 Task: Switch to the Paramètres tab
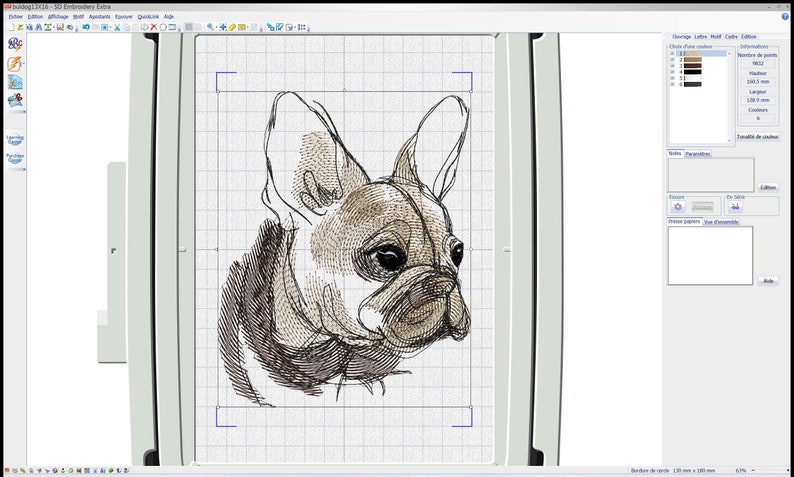tap(698, 154)
